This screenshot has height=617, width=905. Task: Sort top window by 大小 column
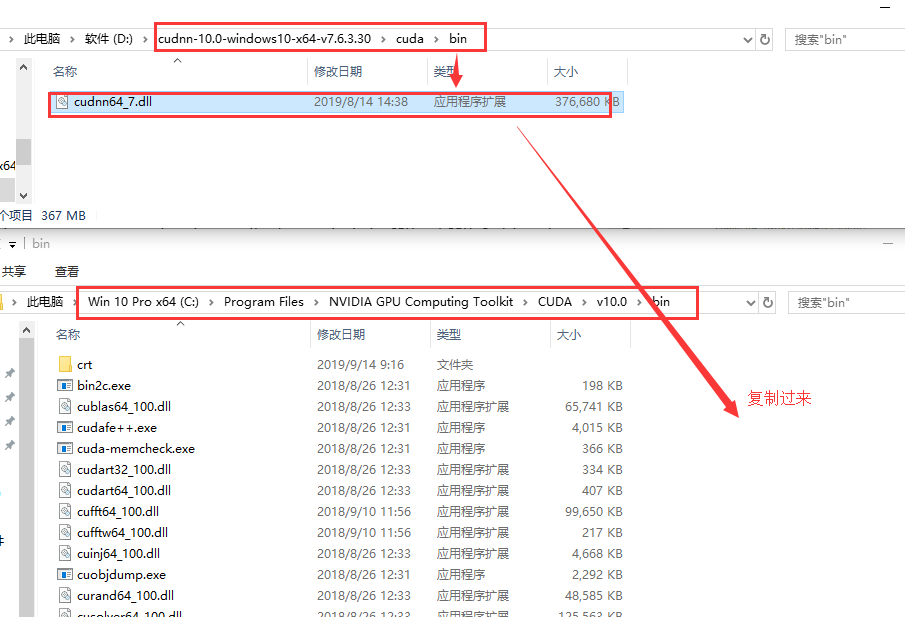566,72
